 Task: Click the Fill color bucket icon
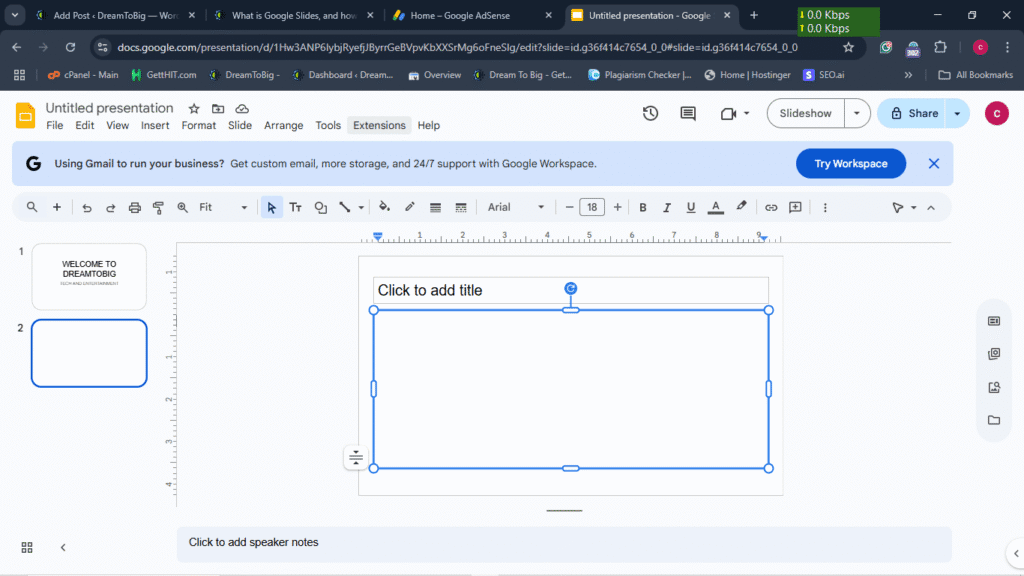384,208
